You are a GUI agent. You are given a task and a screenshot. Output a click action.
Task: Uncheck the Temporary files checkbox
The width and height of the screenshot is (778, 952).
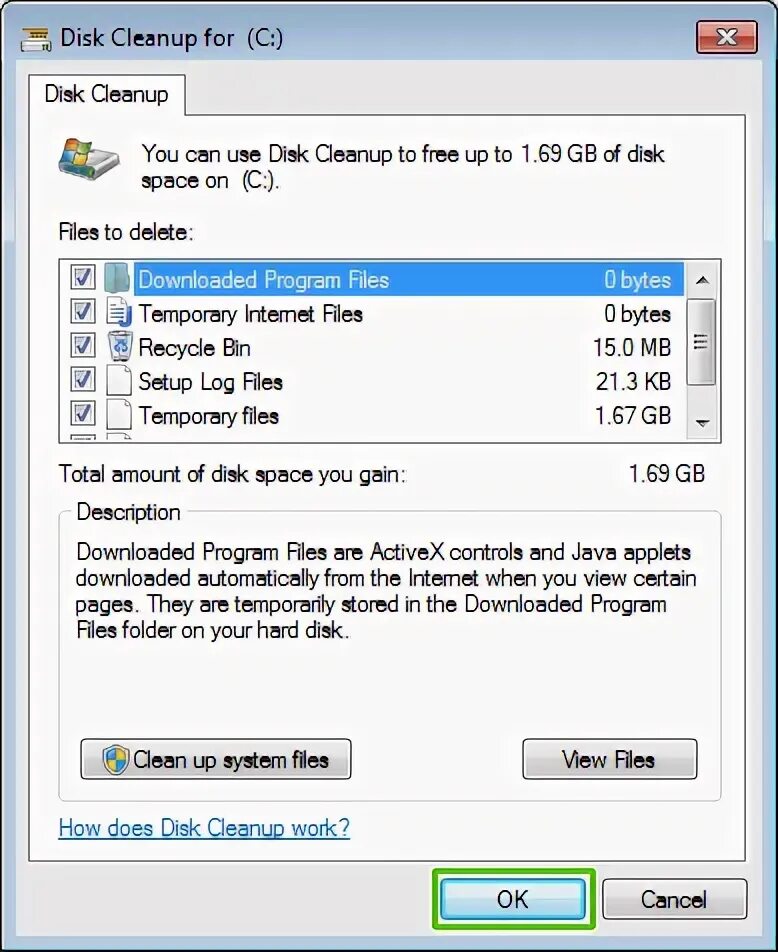83,414
